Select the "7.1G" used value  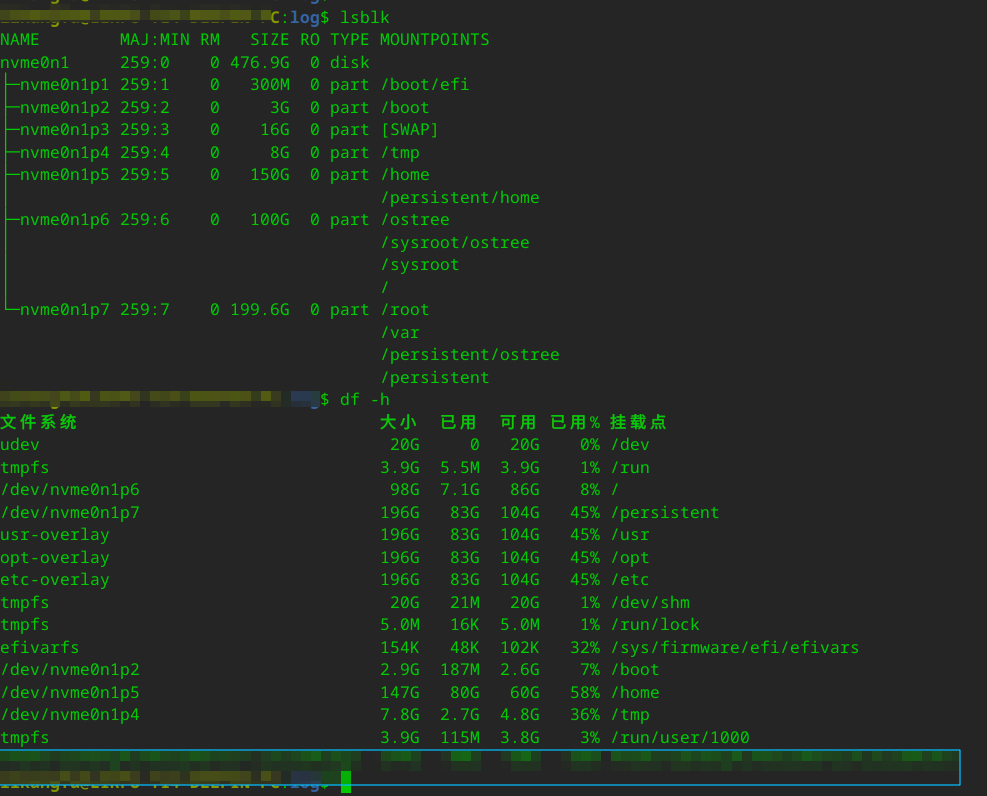point(460,490)
